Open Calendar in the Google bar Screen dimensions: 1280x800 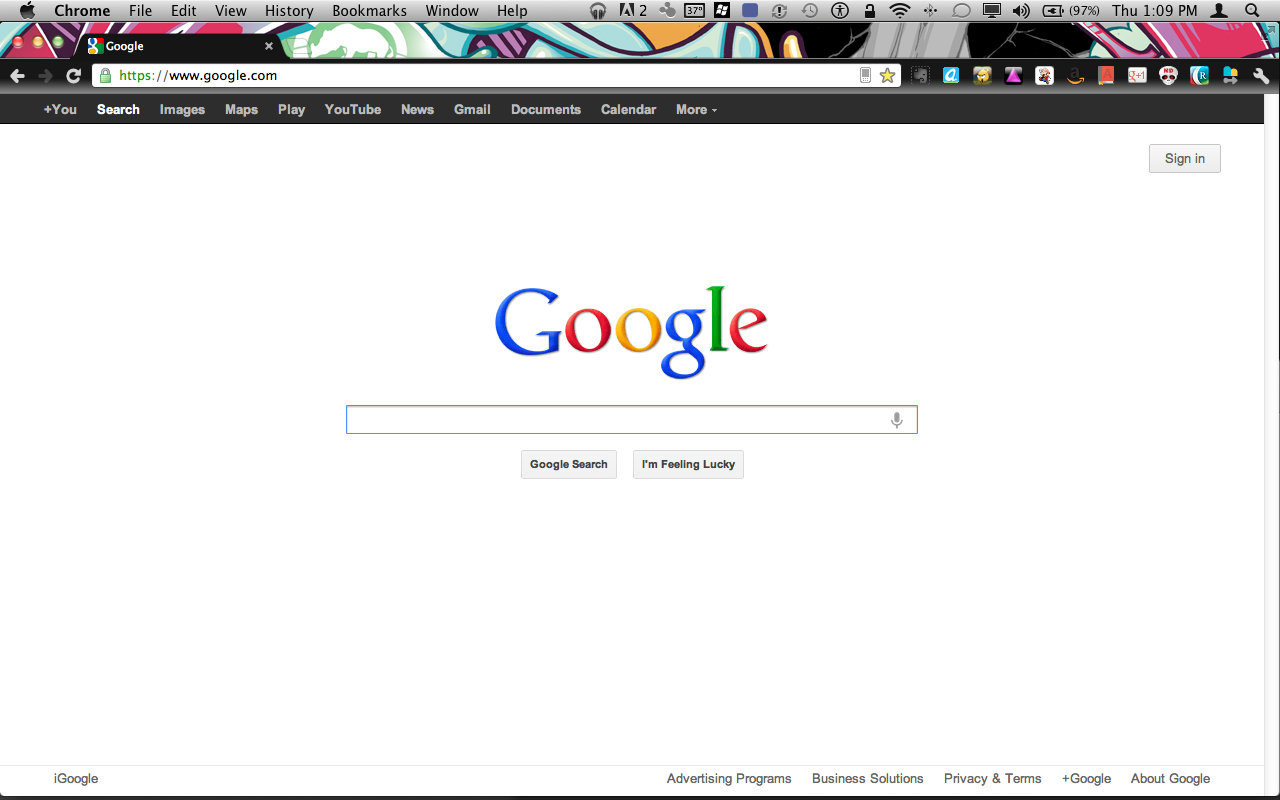tap(628, 110)
